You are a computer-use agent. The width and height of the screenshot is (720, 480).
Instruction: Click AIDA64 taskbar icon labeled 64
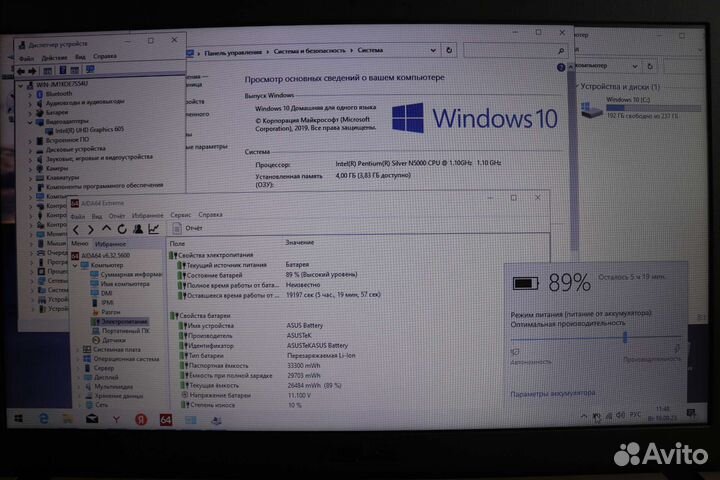[x=166, y=420]
